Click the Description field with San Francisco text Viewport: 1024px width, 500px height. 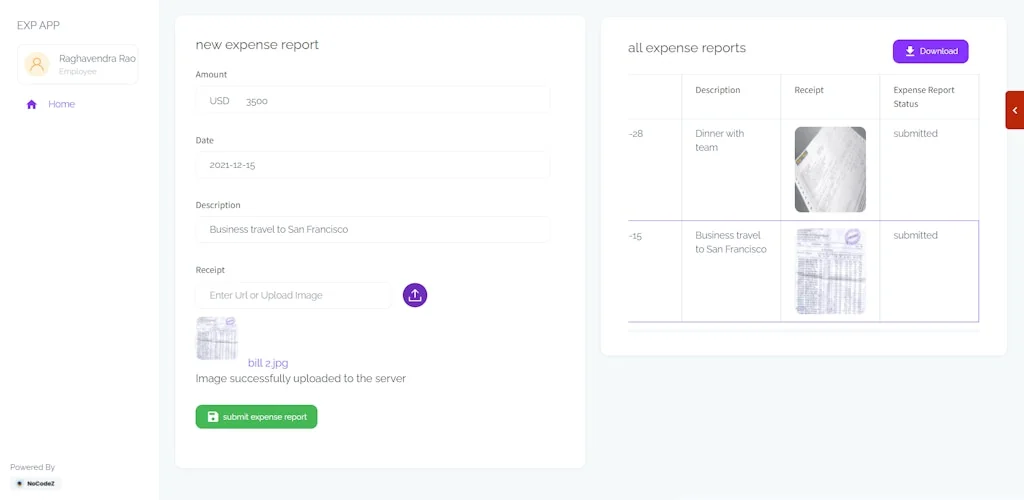372,230
